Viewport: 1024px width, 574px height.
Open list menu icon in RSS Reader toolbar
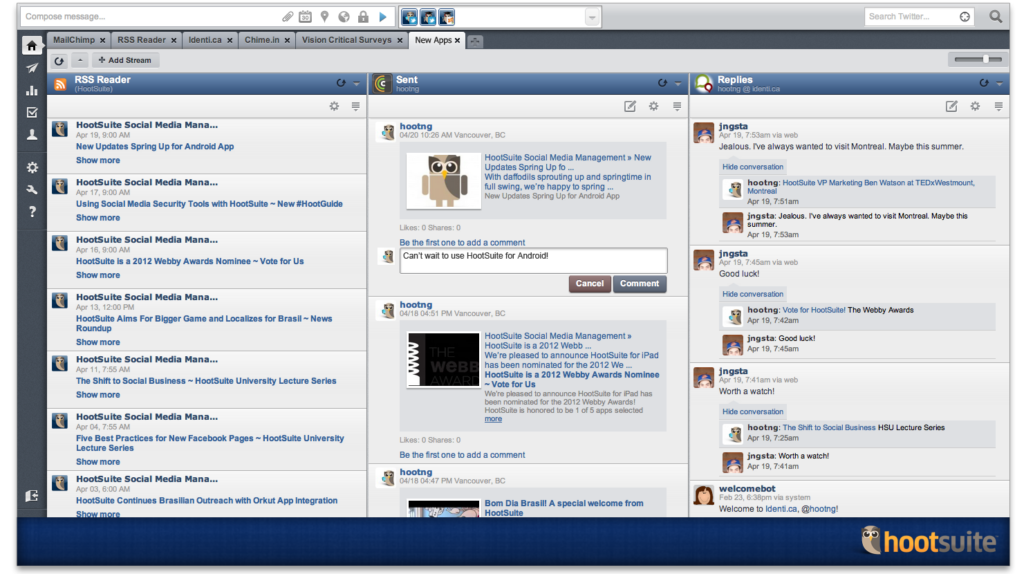click(356, 106)
